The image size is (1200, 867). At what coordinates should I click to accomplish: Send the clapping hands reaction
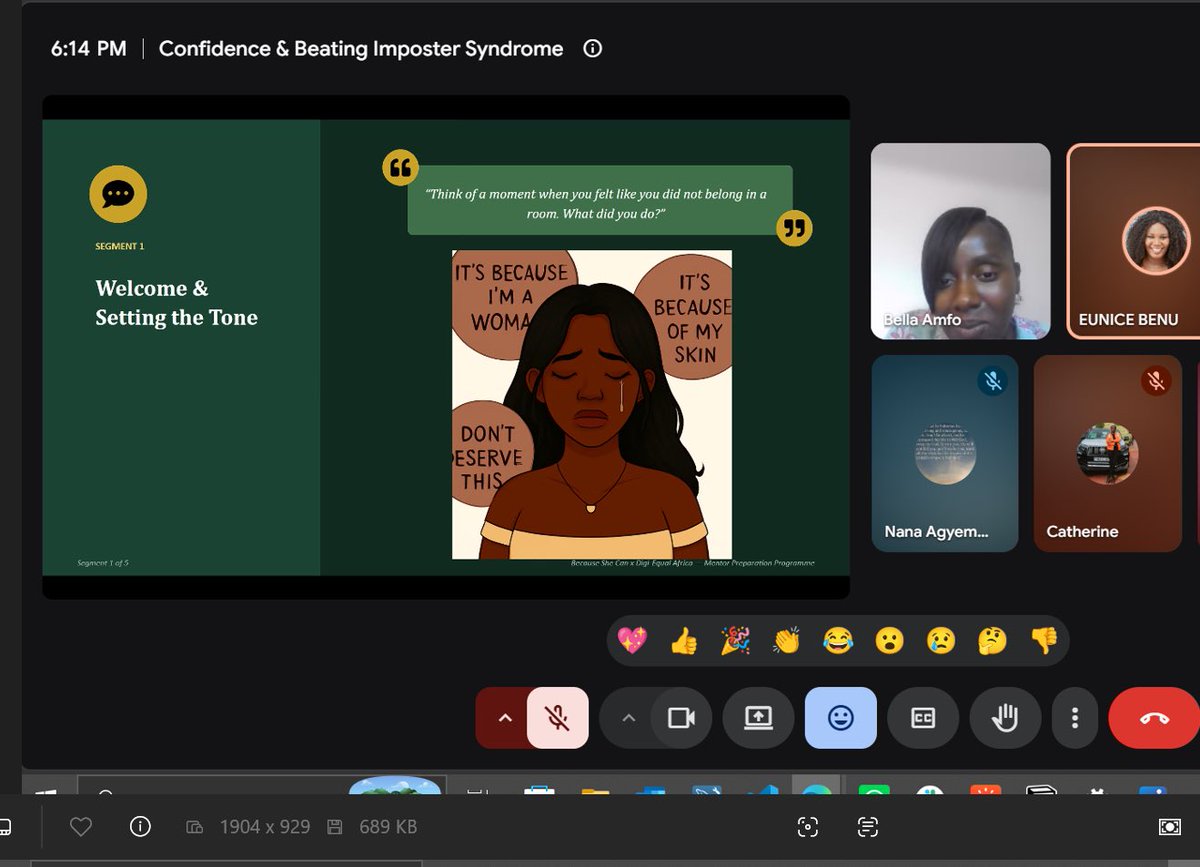787,640
